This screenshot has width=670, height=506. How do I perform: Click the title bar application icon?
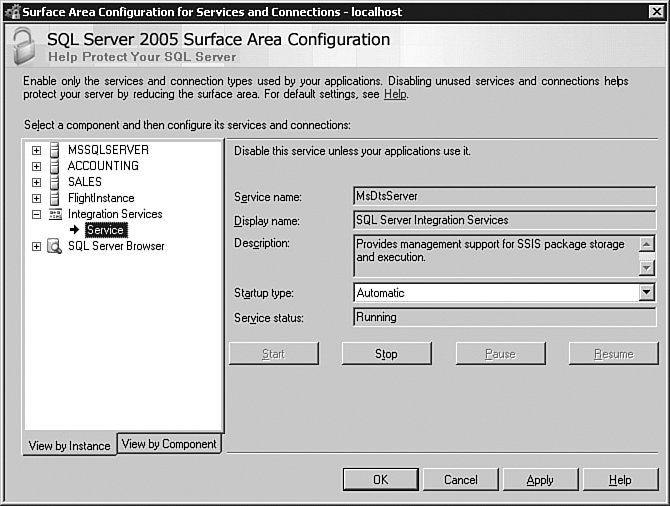tap(12, 12)
